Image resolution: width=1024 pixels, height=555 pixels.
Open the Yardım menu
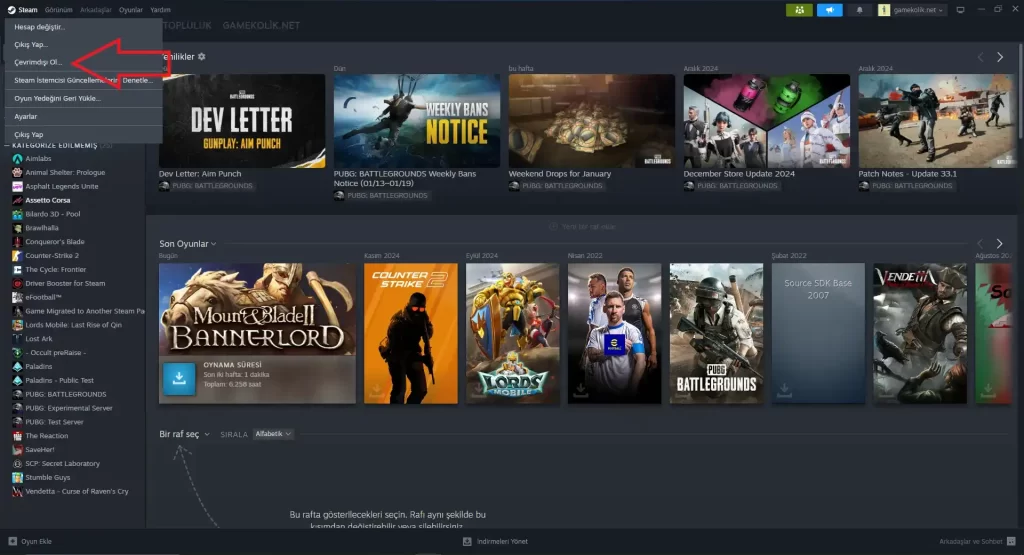[160, 10]
